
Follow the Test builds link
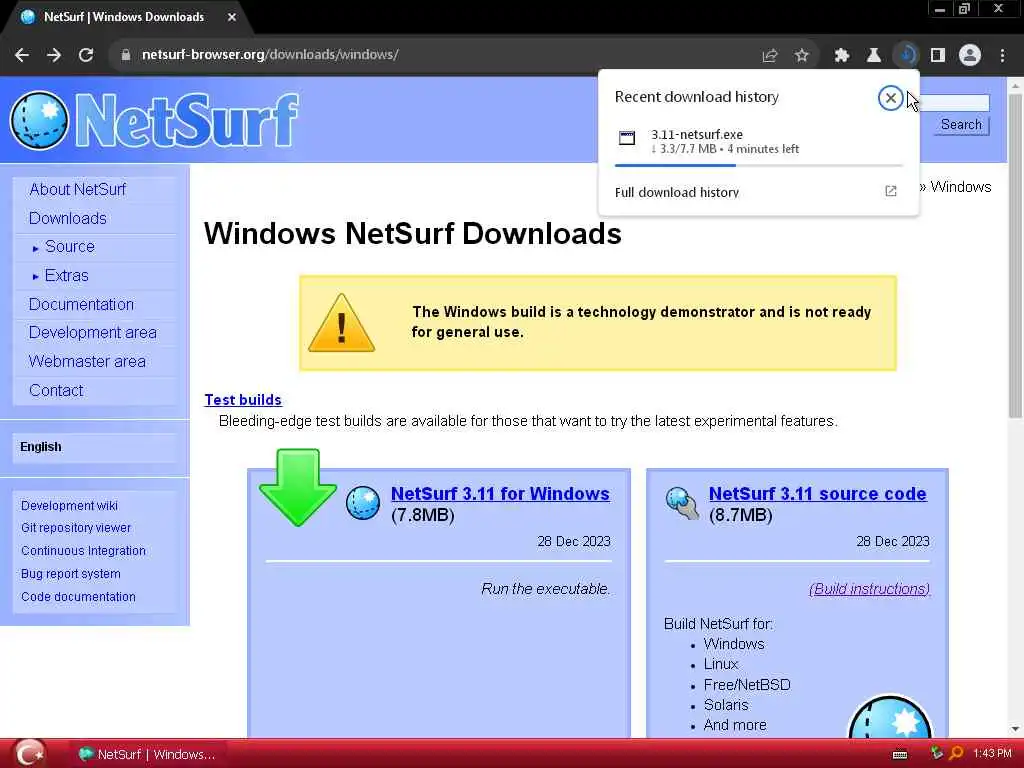(243, 400)
